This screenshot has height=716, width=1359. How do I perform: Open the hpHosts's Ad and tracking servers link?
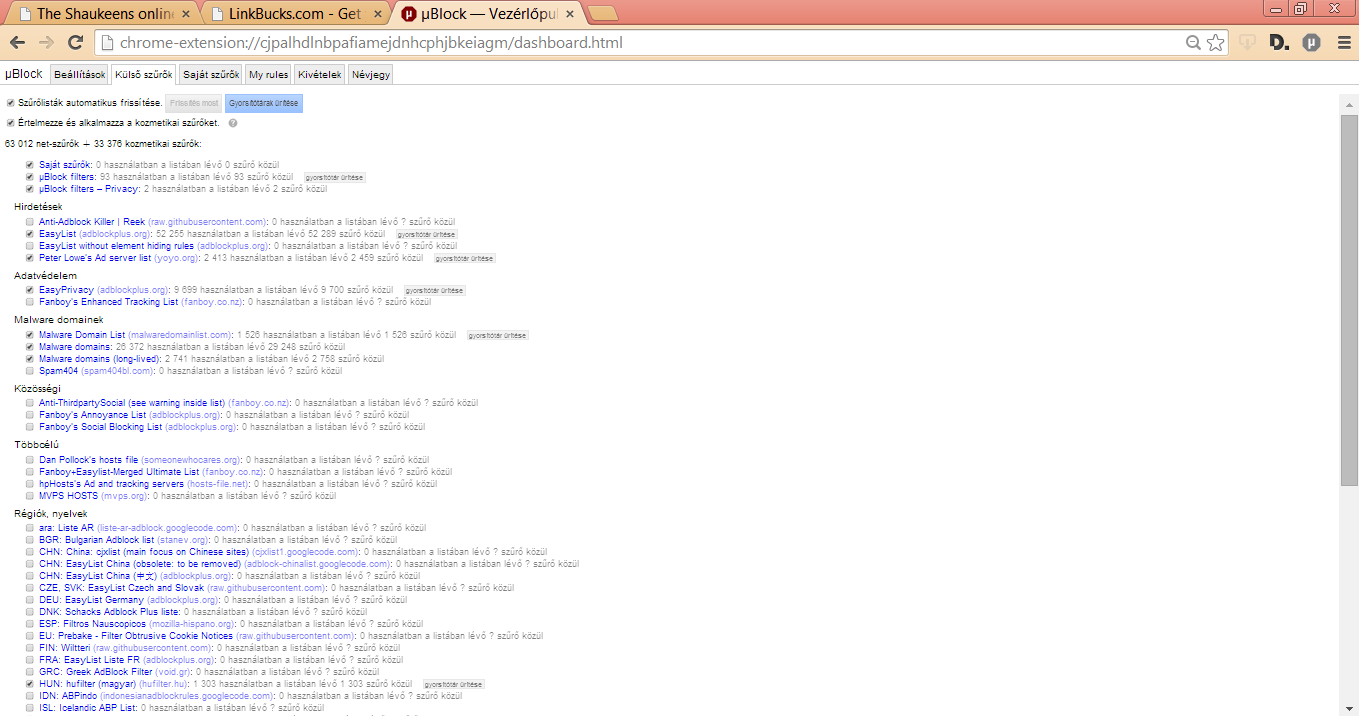pos(111,484)
